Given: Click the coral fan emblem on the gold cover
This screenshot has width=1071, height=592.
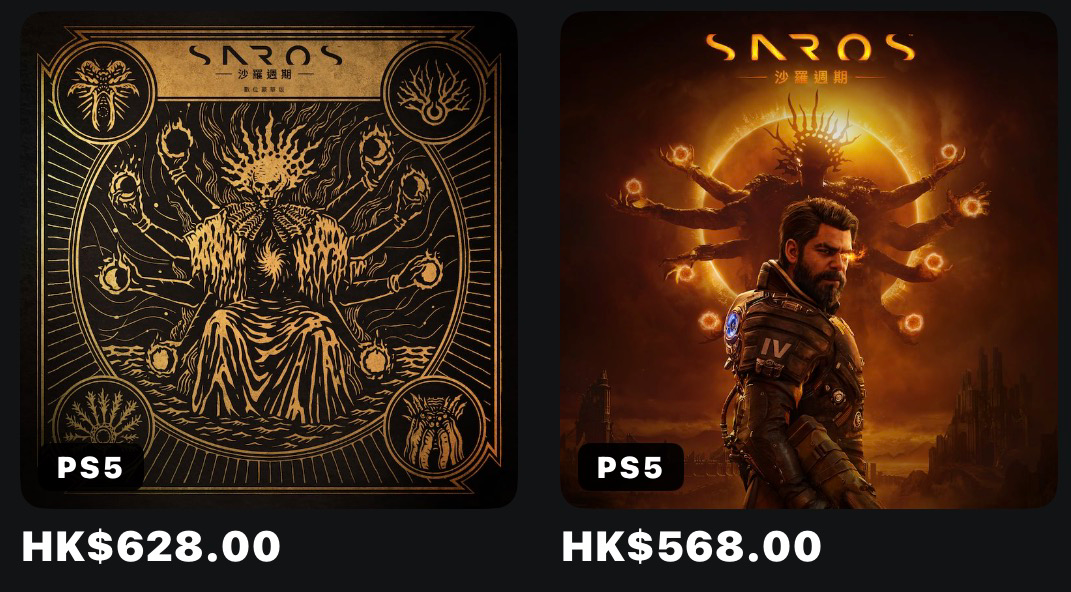Looking at the screenshot, I should click(x=102, y=418).
